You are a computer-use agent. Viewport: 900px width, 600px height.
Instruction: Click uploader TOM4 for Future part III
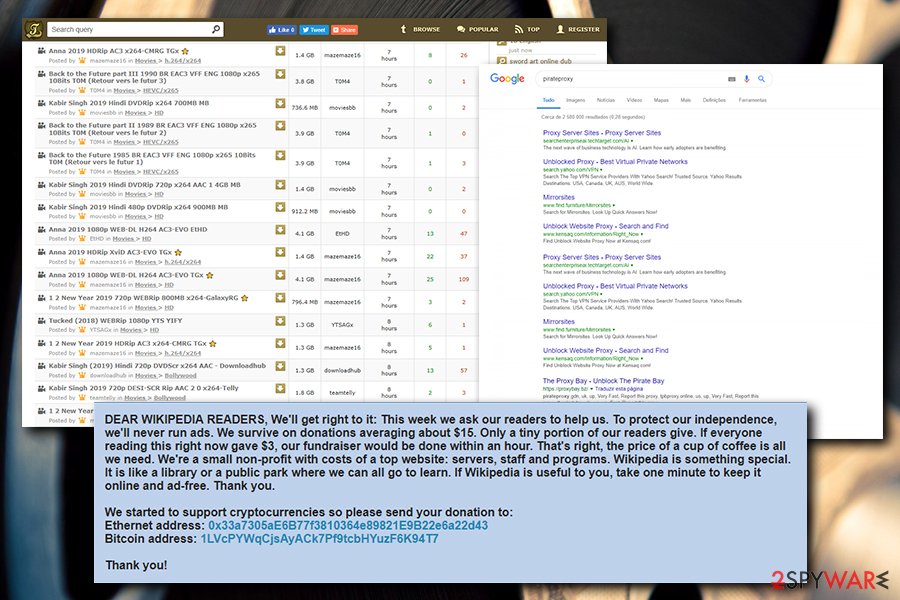tap(342, 82)
